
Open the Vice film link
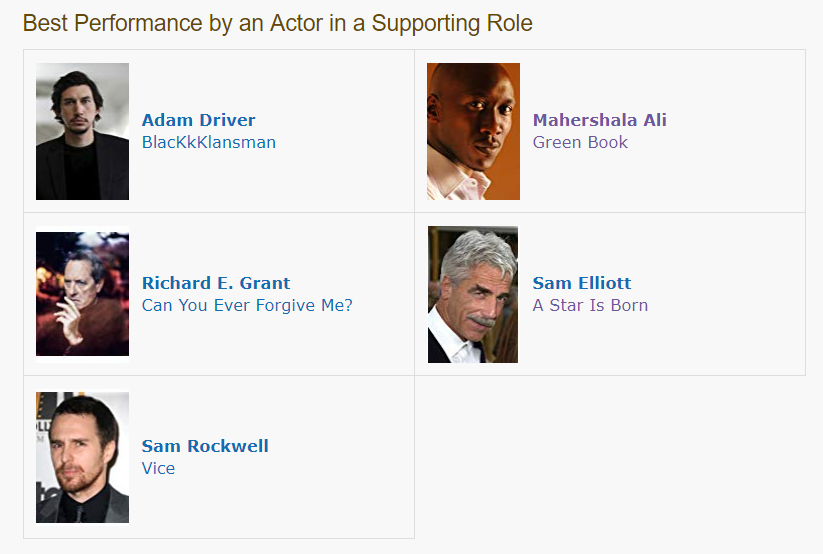pos(159,468)
